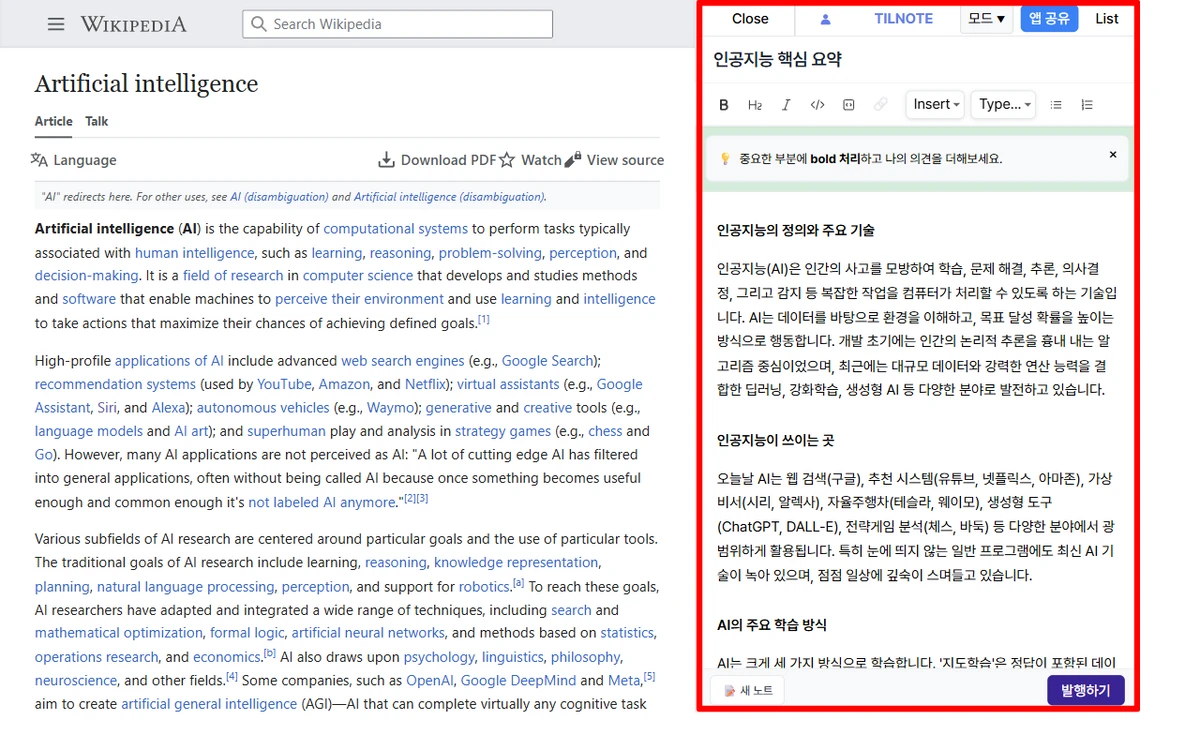Focus the Search Wikipedia field
Viewport: 1200px width, 750px height.
(x=397, y=24)
